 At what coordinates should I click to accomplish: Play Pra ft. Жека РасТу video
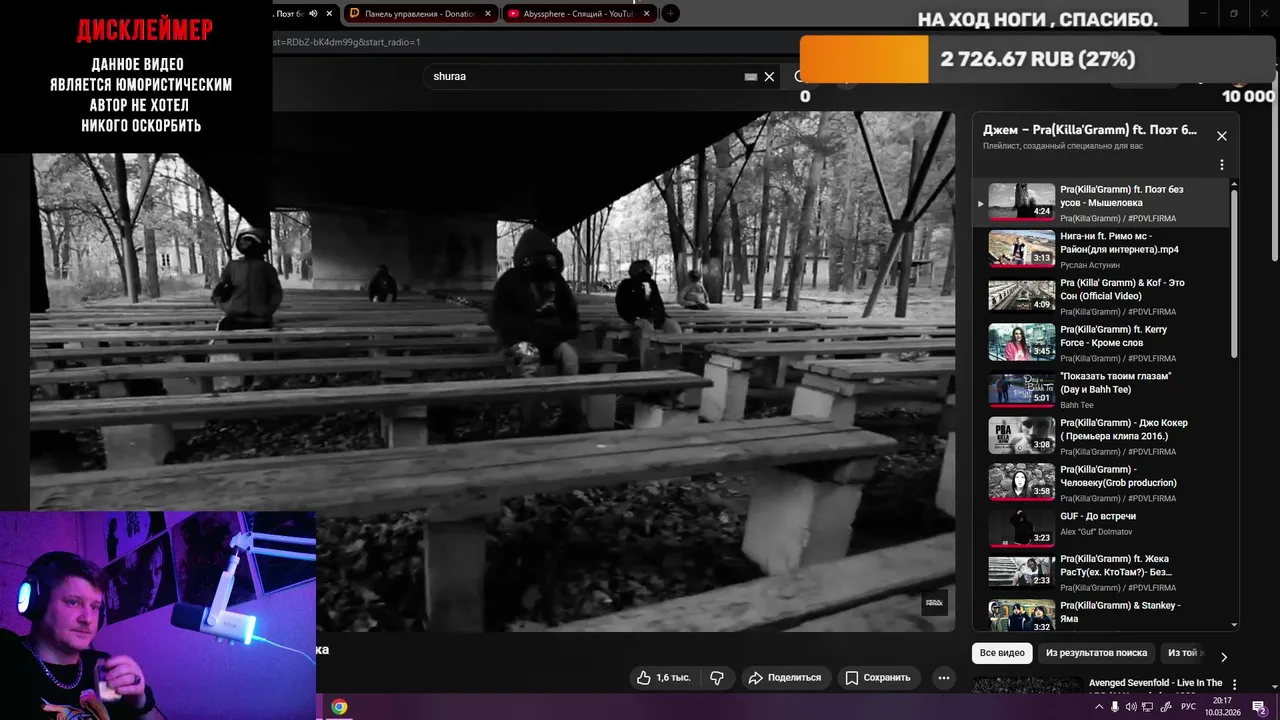[x=1100, y=573]
